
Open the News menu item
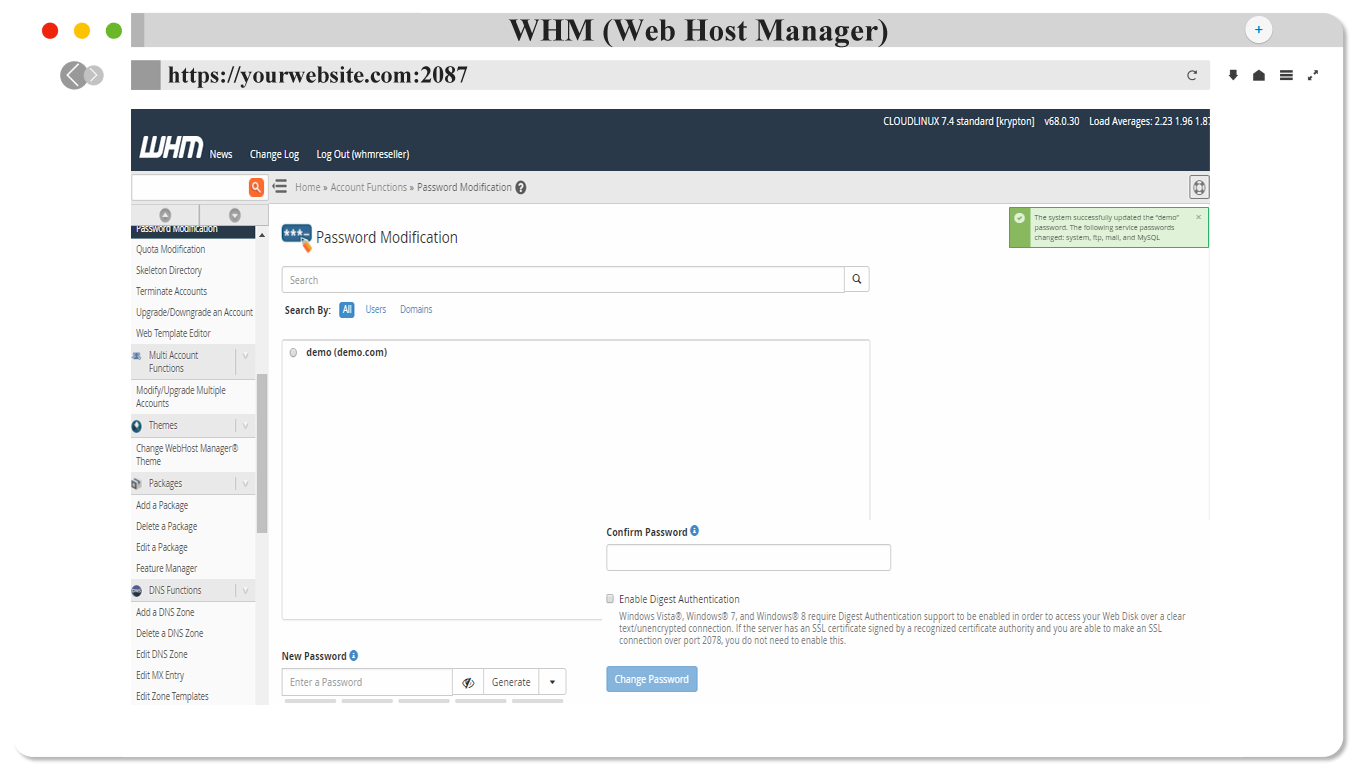(x=221, y=154)
